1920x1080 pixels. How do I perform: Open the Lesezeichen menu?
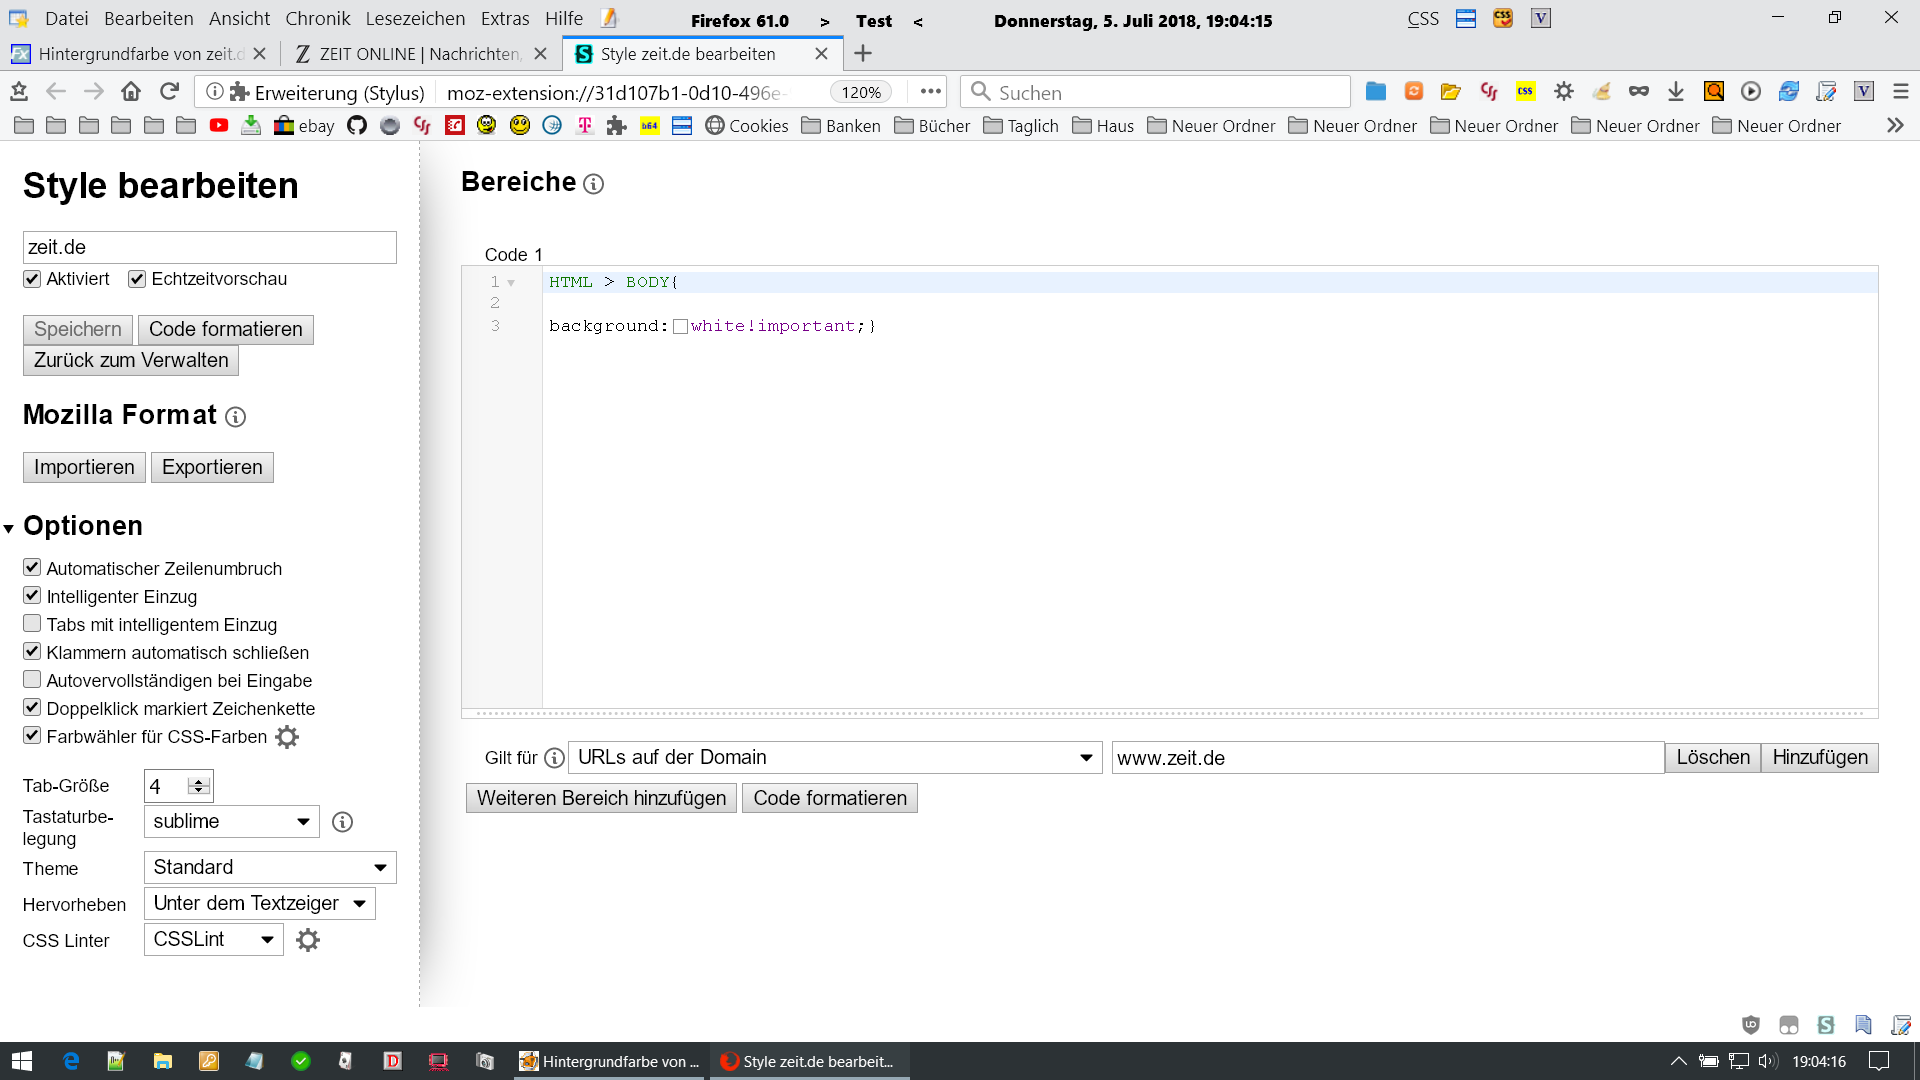pos(415,19)
